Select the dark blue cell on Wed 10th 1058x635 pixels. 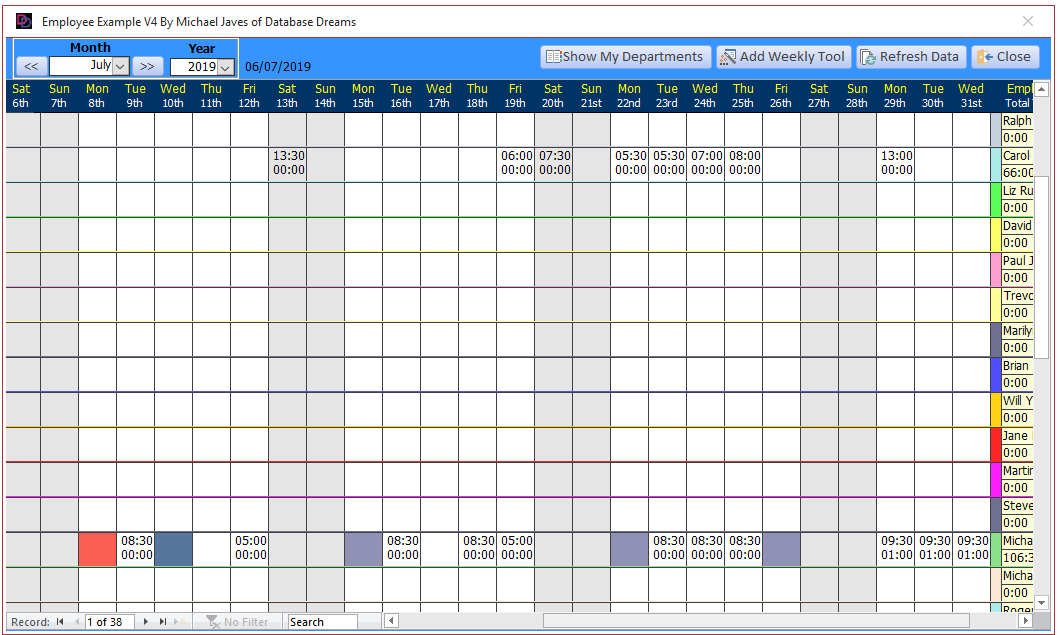pos(173,549)
